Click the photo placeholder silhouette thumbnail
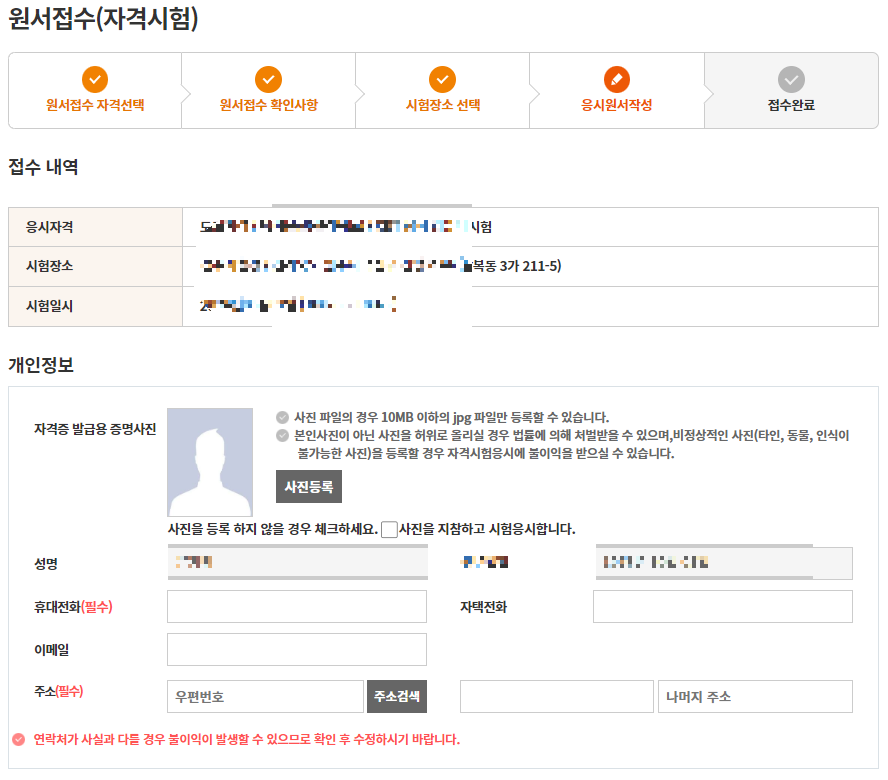888x780 pixels. (210, 460)
